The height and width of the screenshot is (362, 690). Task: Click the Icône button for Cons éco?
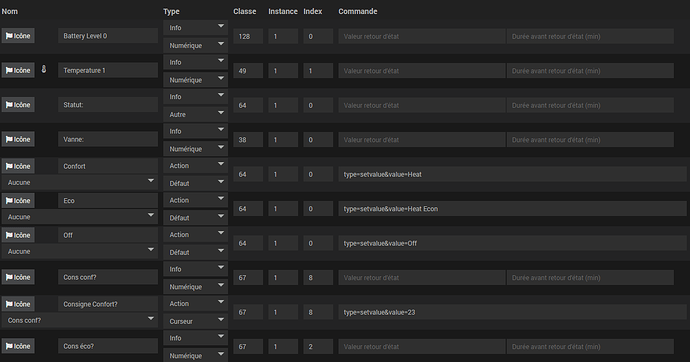[18, 346]
